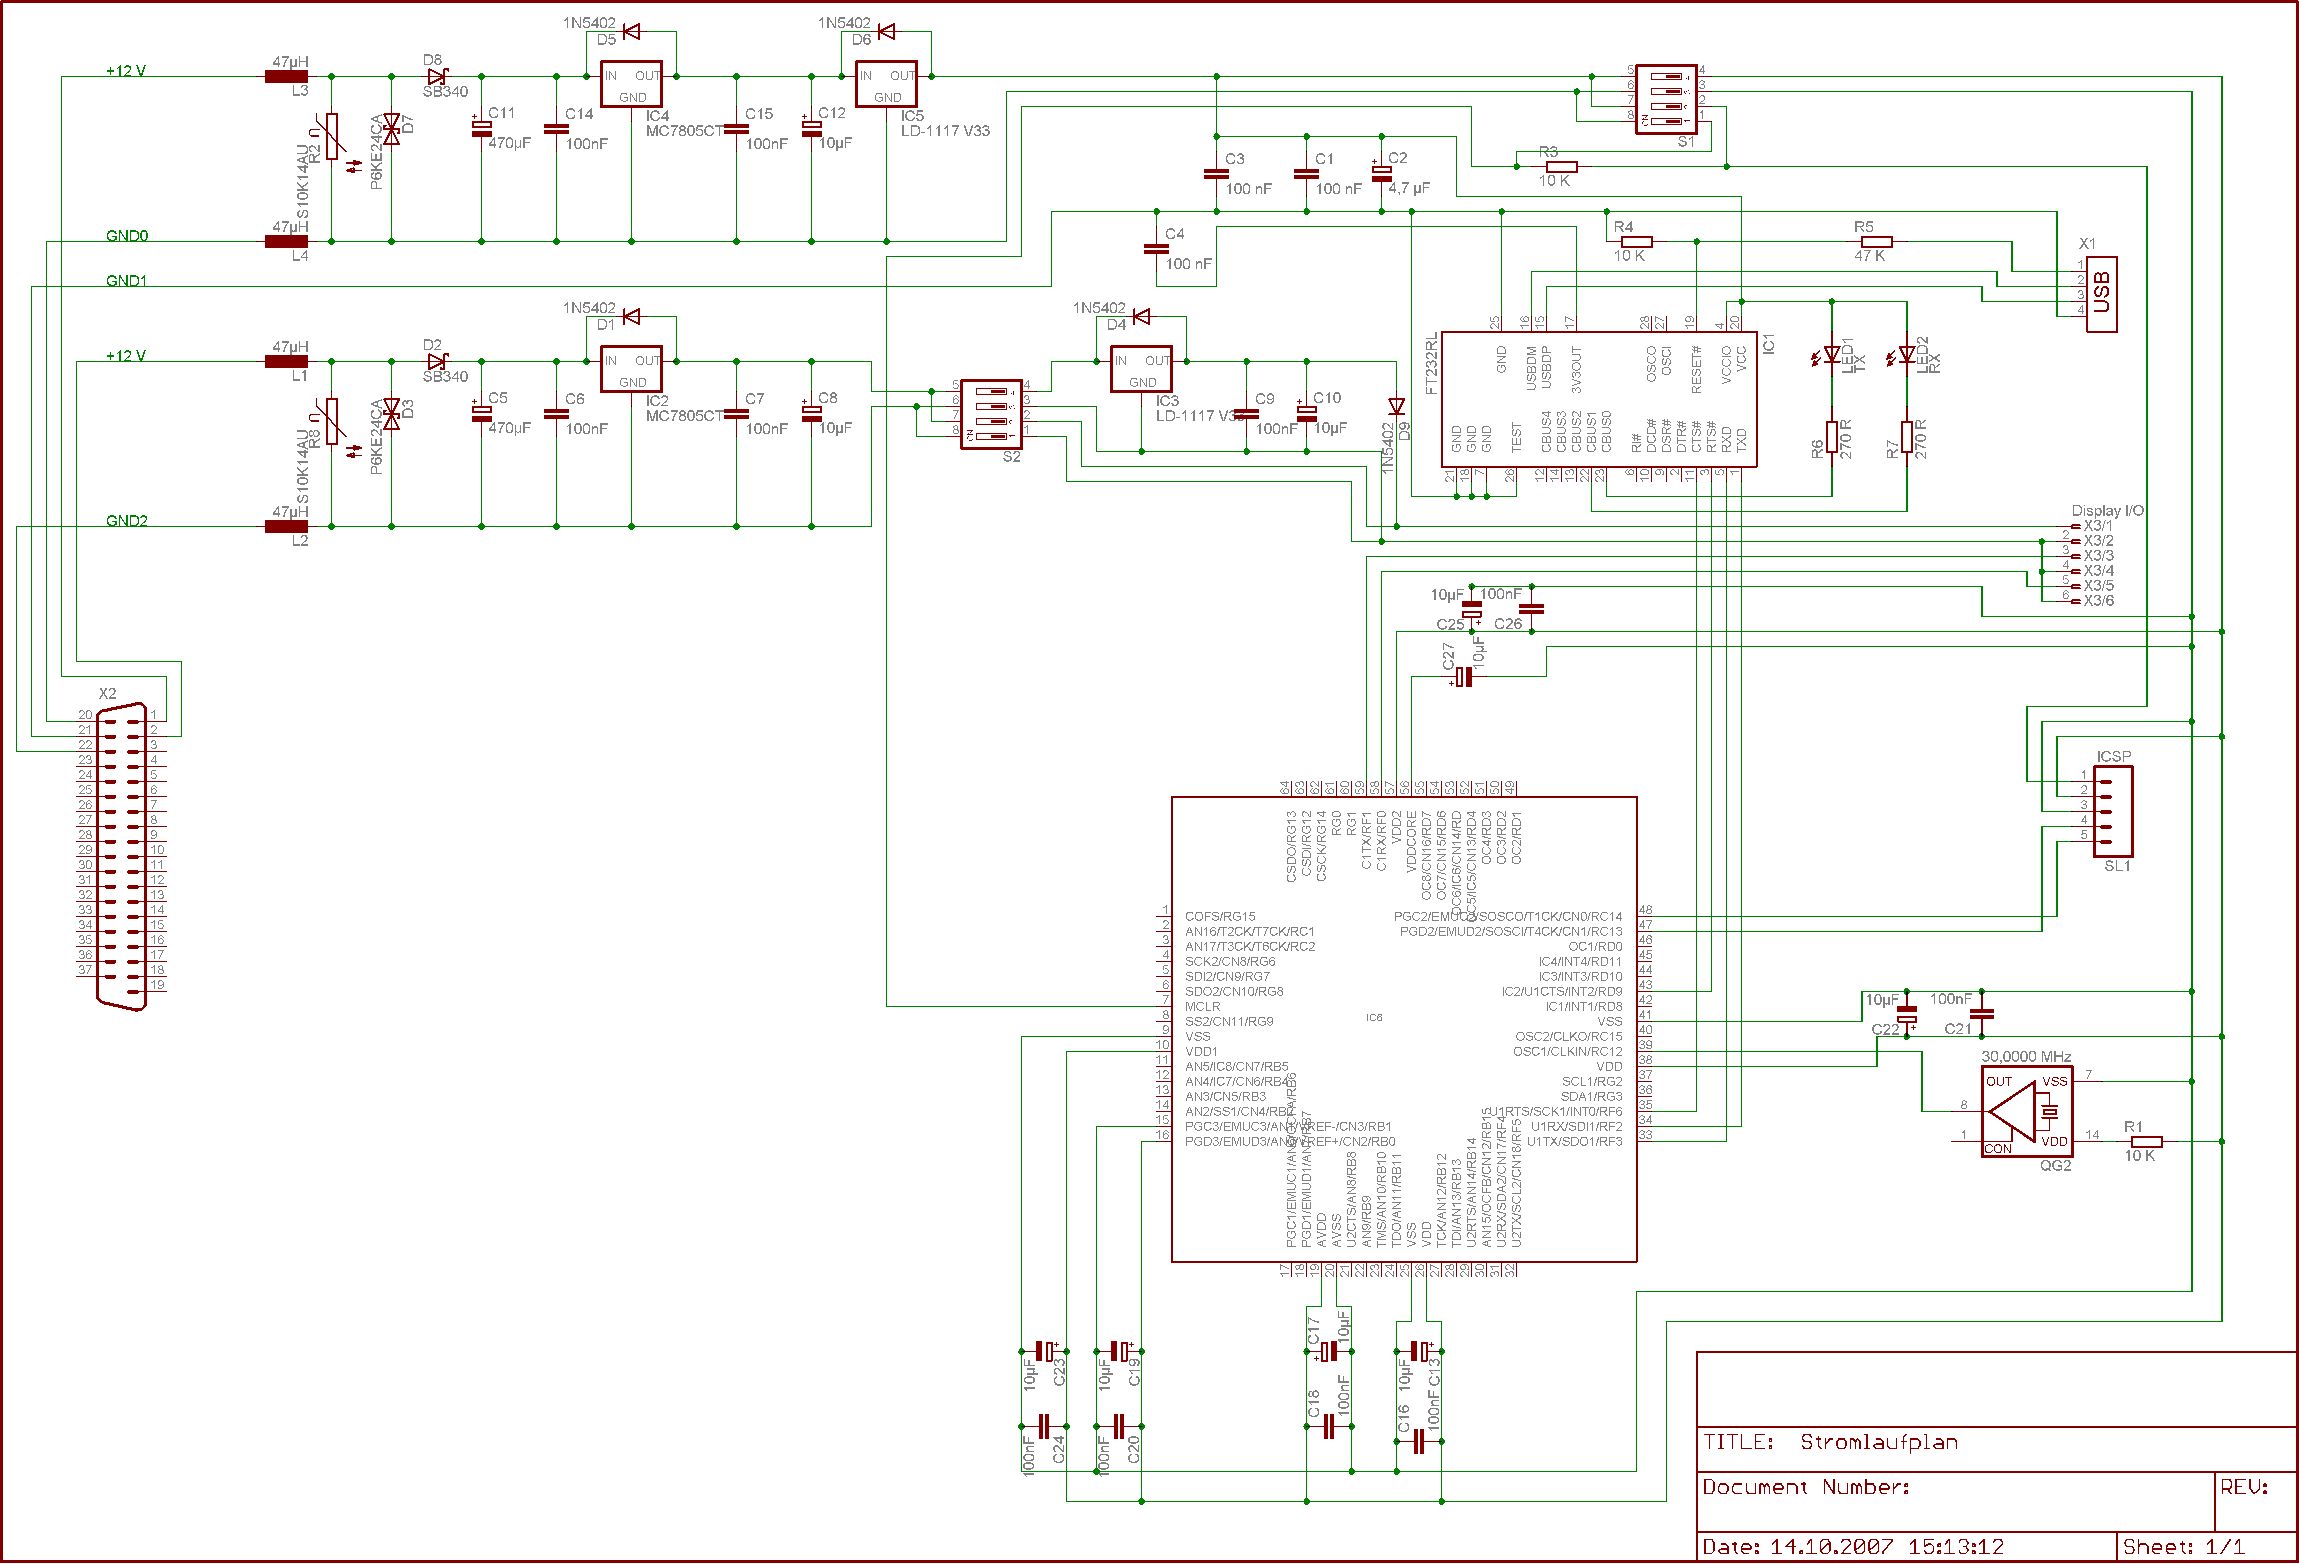Viewport: 2299px width, 1564px height.
Task: Click the USB connector X1 symbol
Action: 2101,294
